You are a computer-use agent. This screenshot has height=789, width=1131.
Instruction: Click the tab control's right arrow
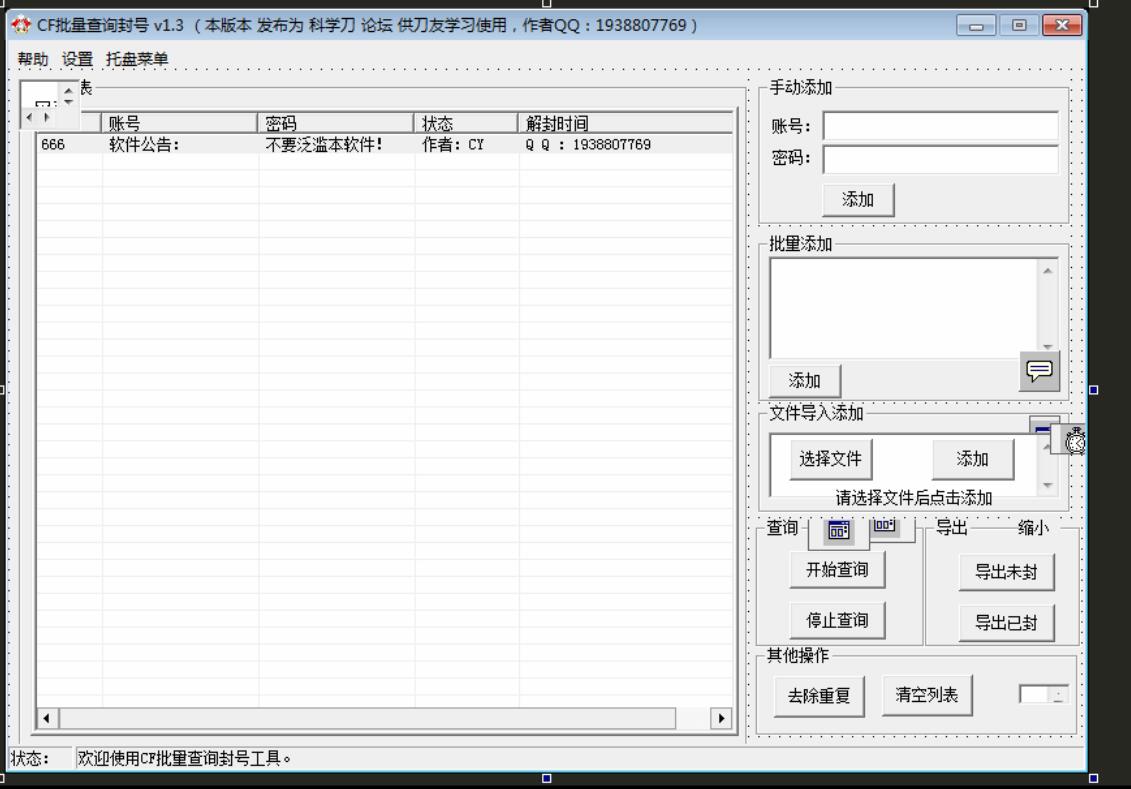[x=46, y=117]
